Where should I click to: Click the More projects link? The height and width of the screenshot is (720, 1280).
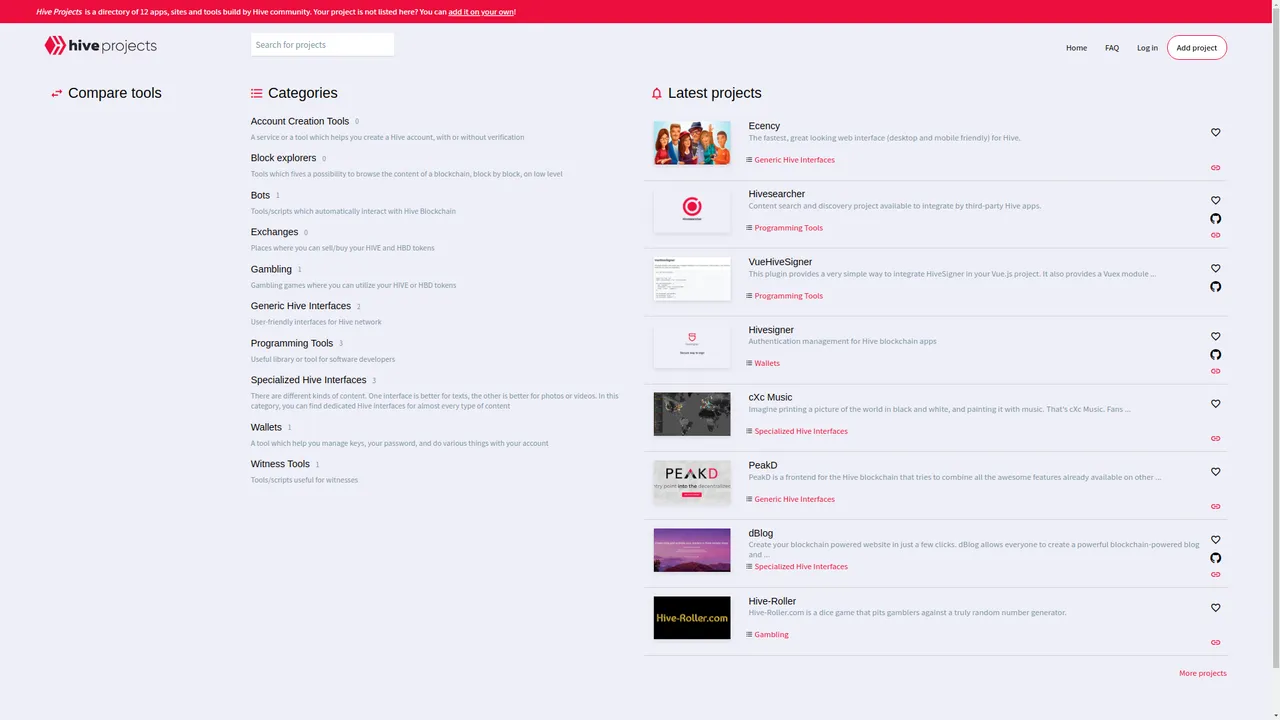click(x=1202, y=673)
